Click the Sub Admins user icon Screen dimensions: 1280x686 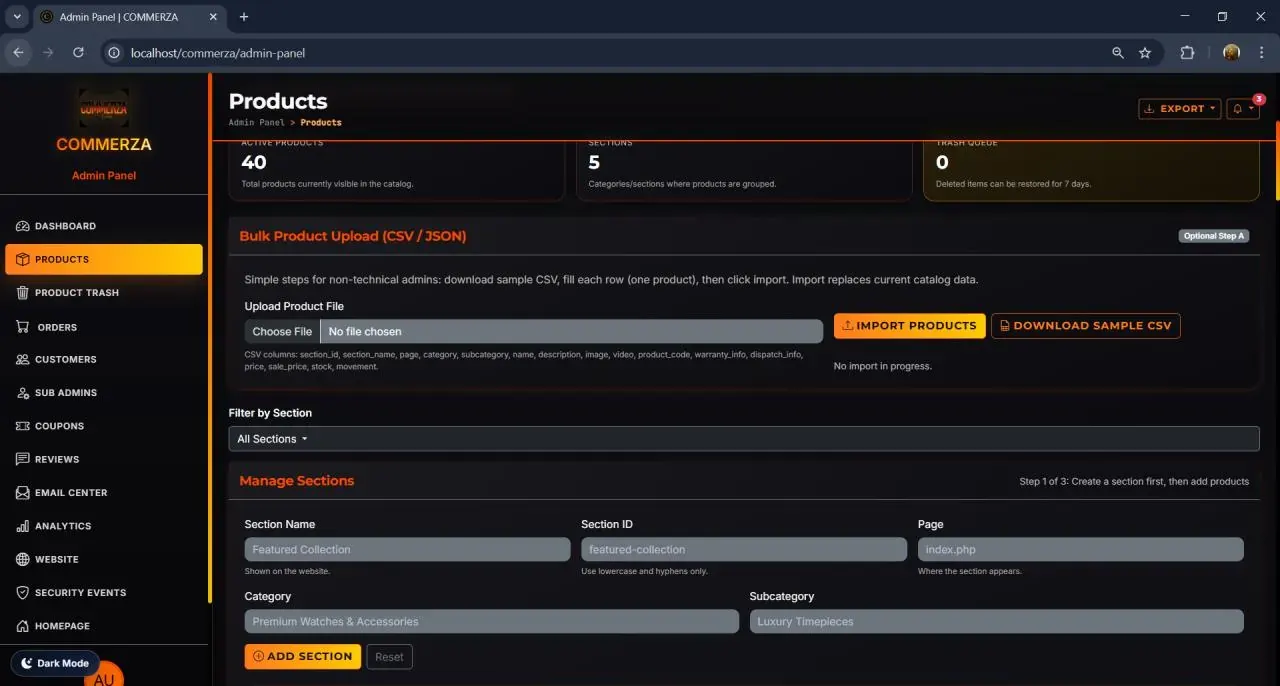(23, 393)
